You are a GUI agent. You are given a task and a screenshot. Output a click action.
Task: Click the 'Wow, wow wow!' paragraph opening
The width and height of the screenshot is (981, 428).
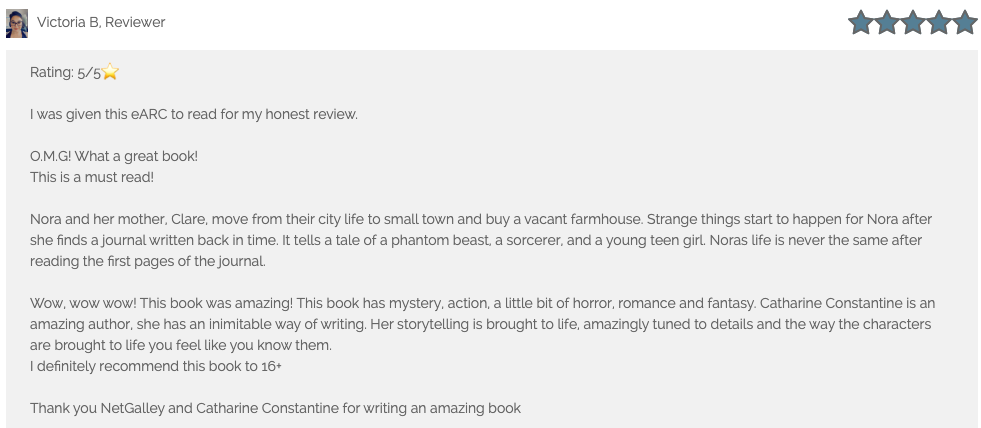click(83, 303)
